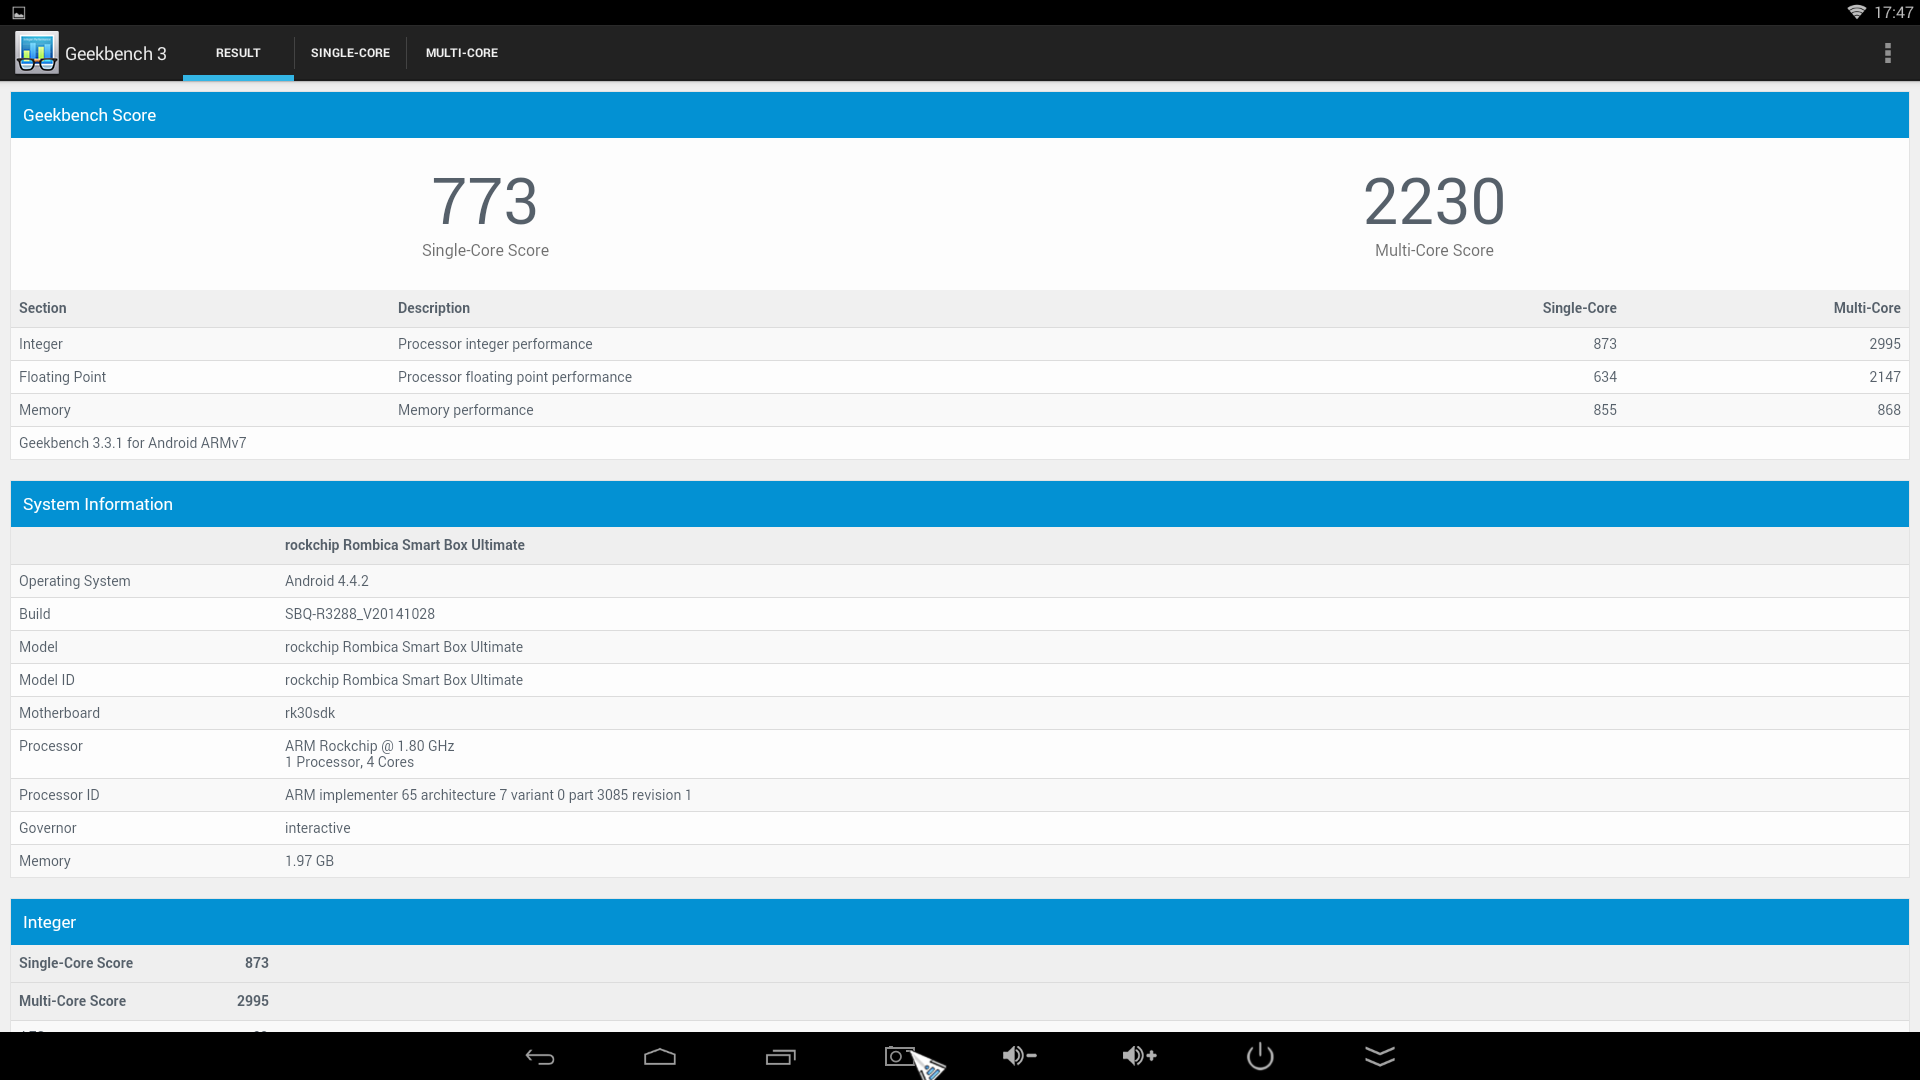Switch to the MULTI-CORE tab
The width and height of the screenshot is (1920, 1080).
[461, 53]
